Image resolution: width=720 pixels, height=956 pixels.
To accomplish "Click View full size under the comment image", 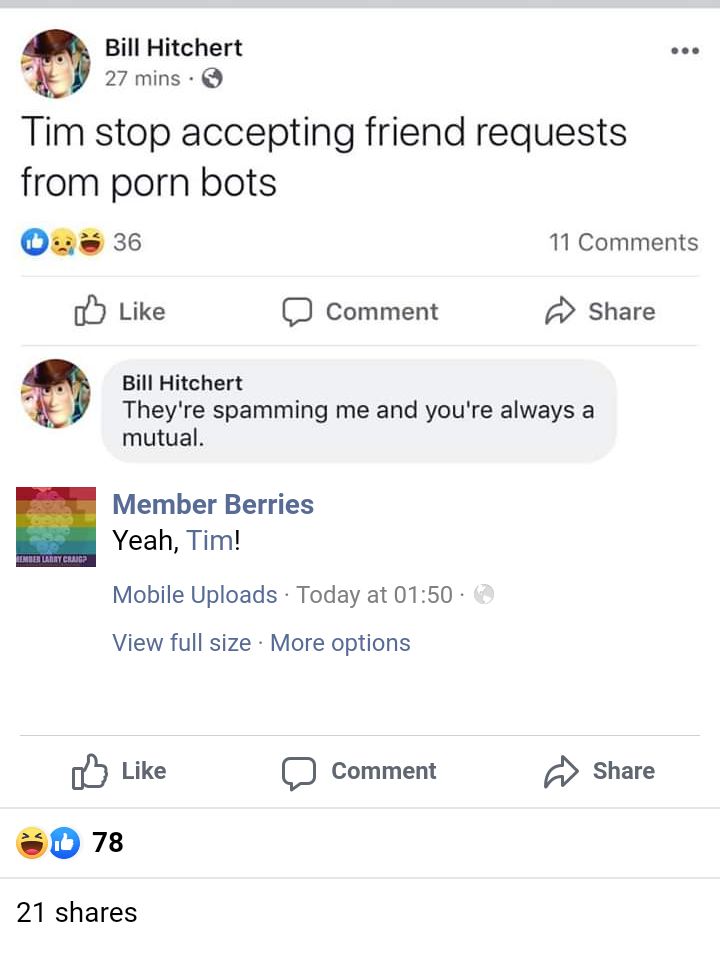I will click(x=181, y=643).
